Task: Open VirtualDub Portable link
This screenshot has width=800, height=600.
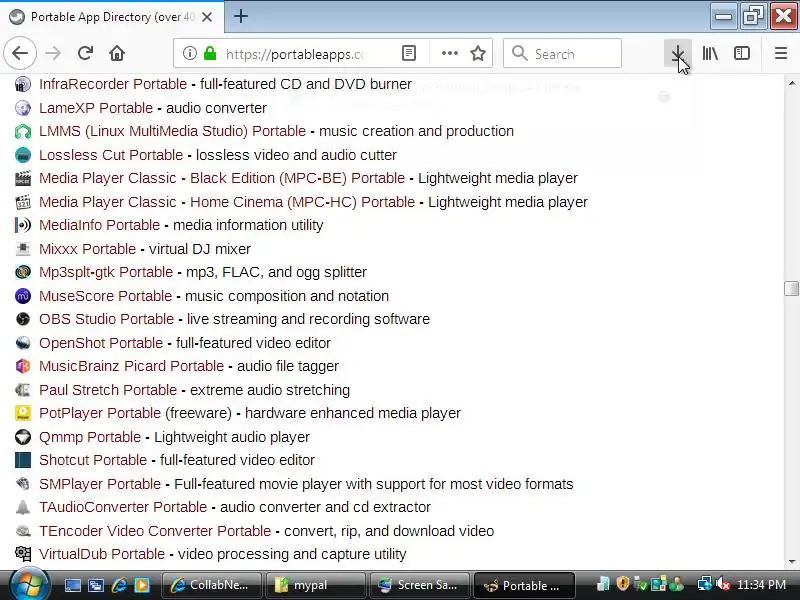Action: 102,554
